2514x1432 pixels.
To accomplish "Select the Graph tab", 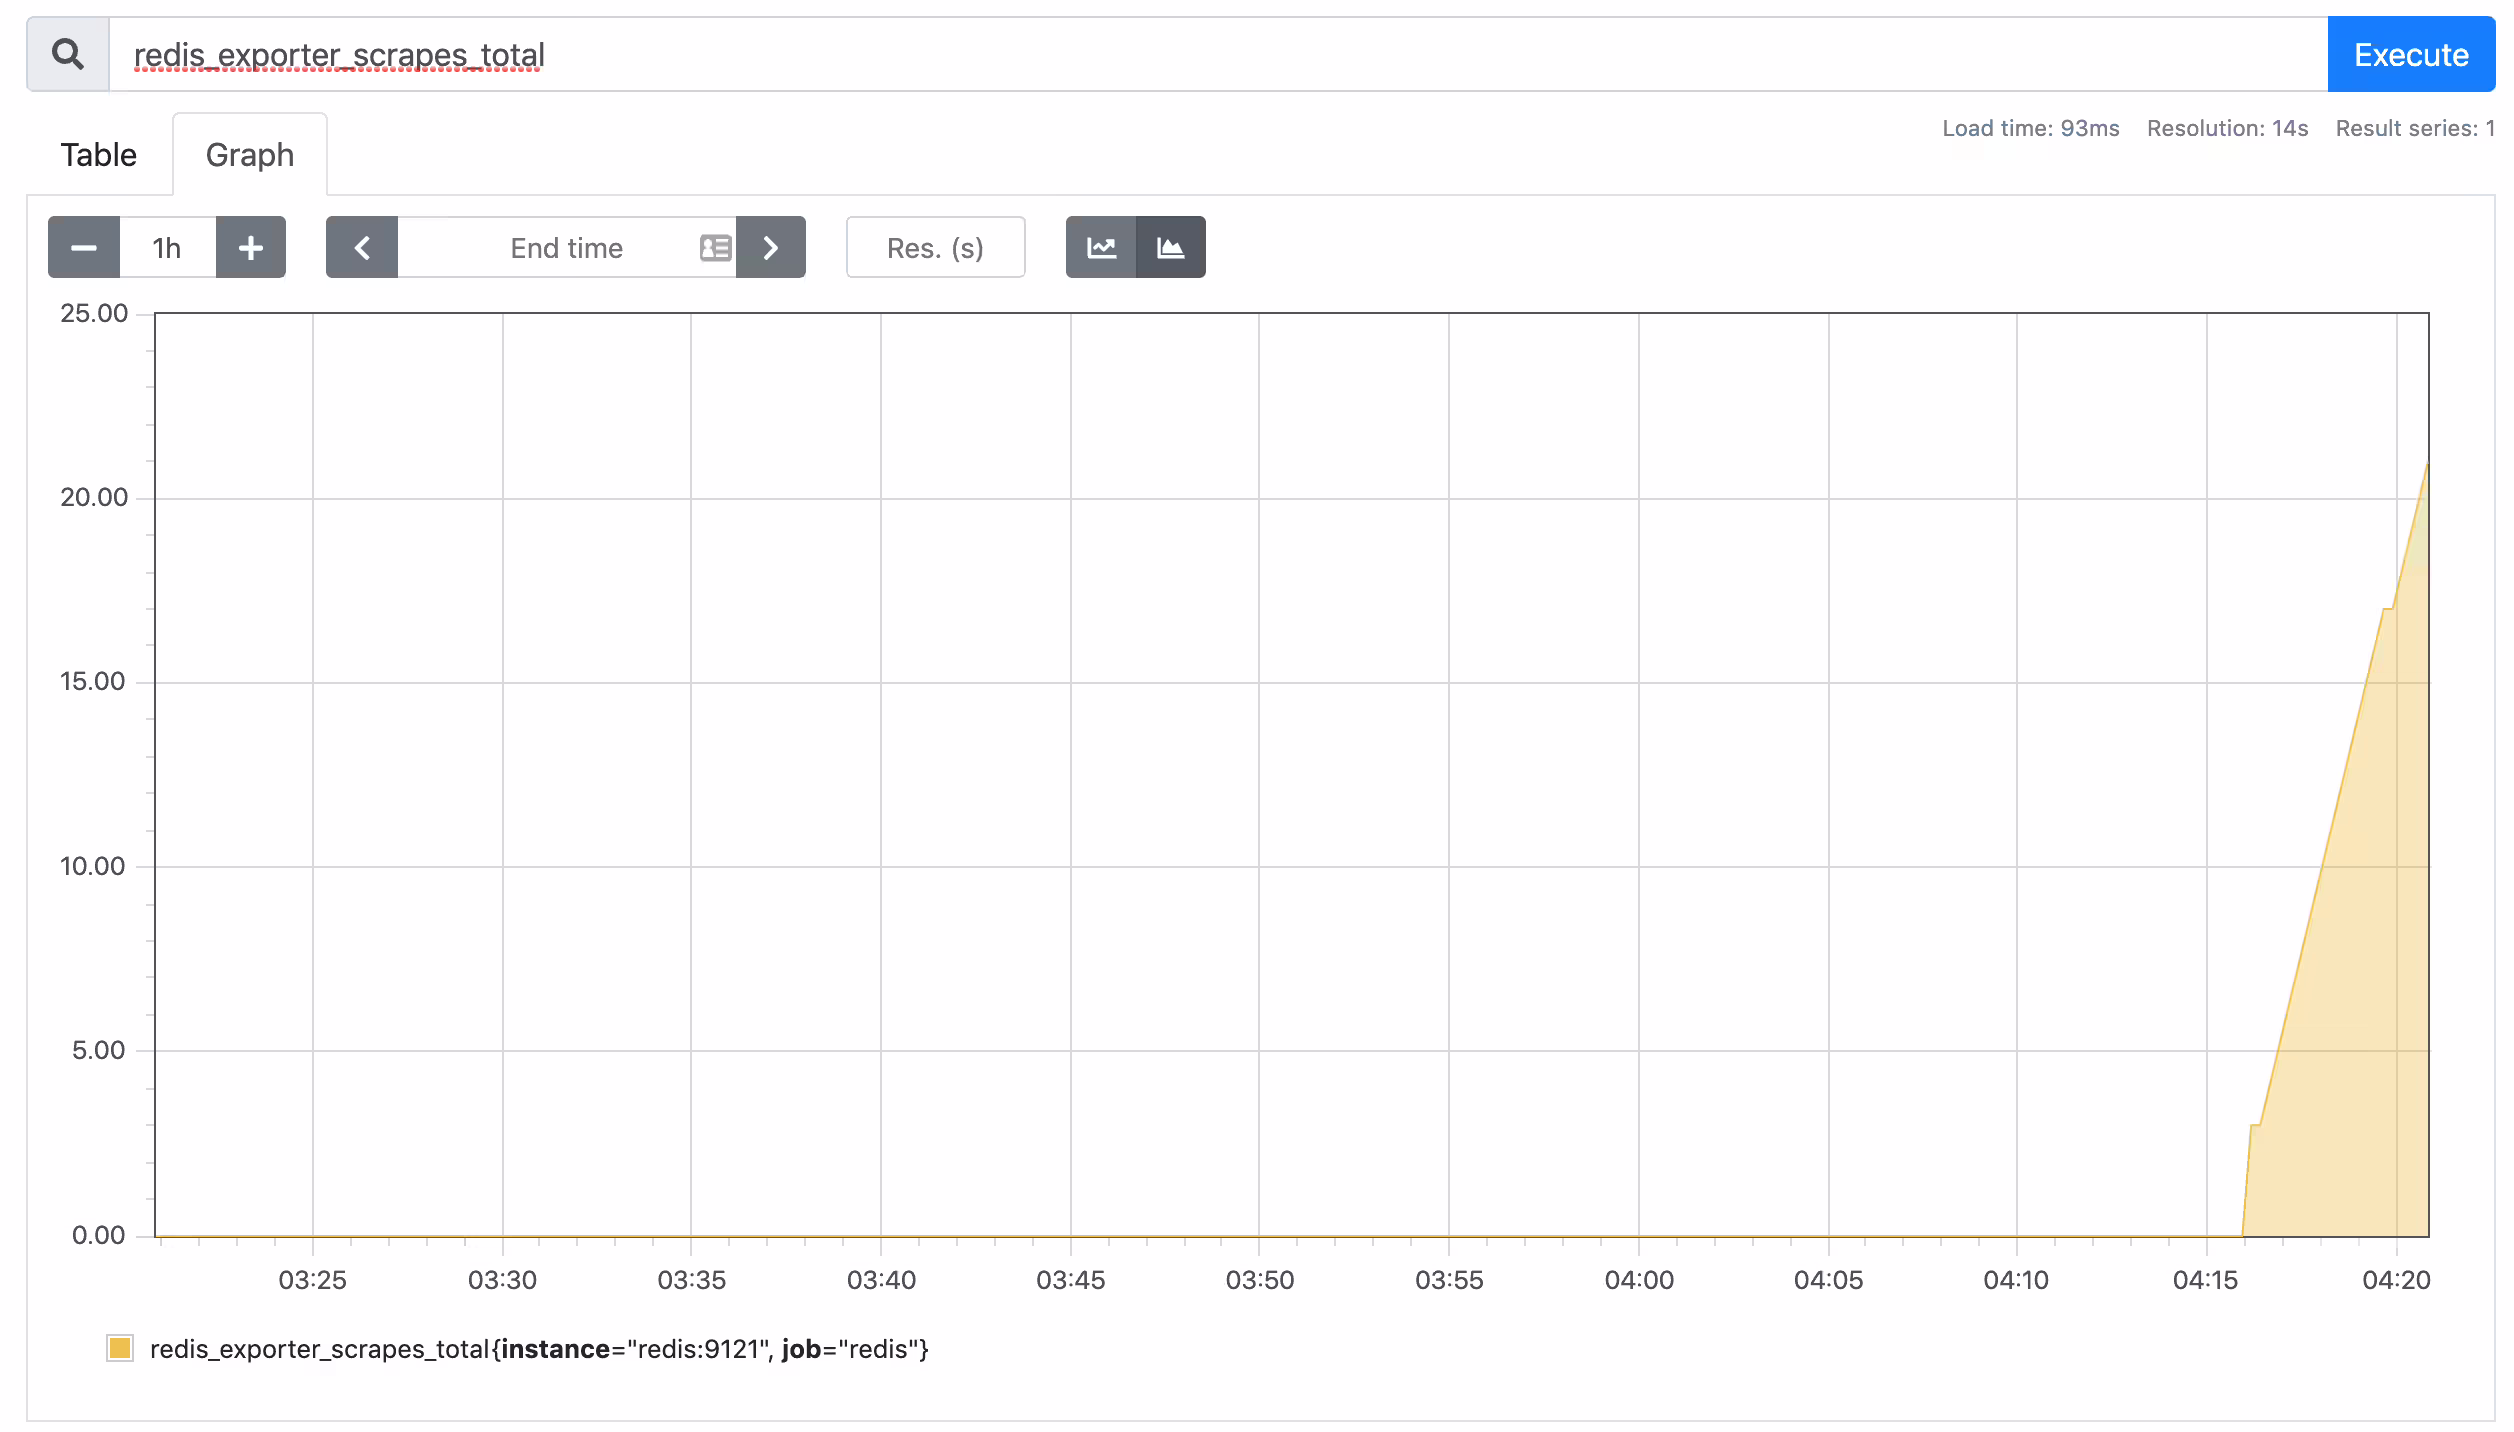I will click(x=250, y=155).
